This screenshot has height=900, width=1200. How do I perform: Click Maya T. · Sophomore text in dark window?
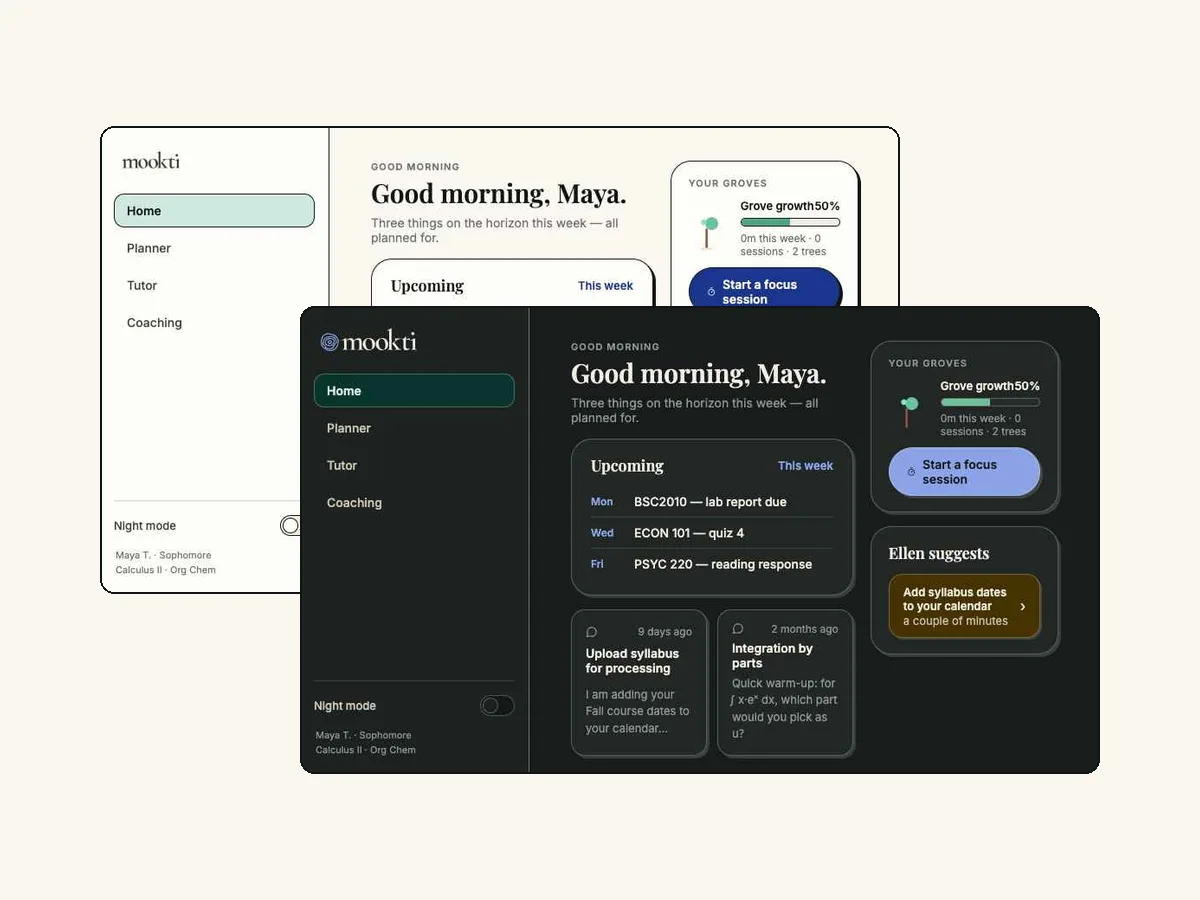pos(364,735)
